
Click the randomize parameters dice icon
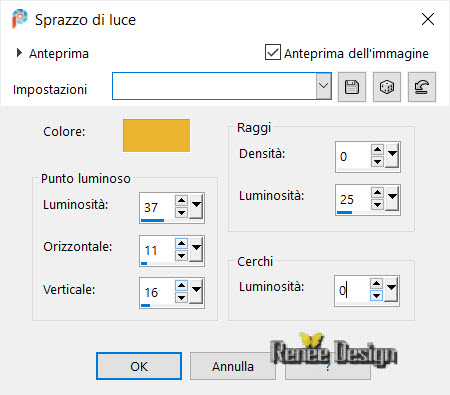pos(387,87)
